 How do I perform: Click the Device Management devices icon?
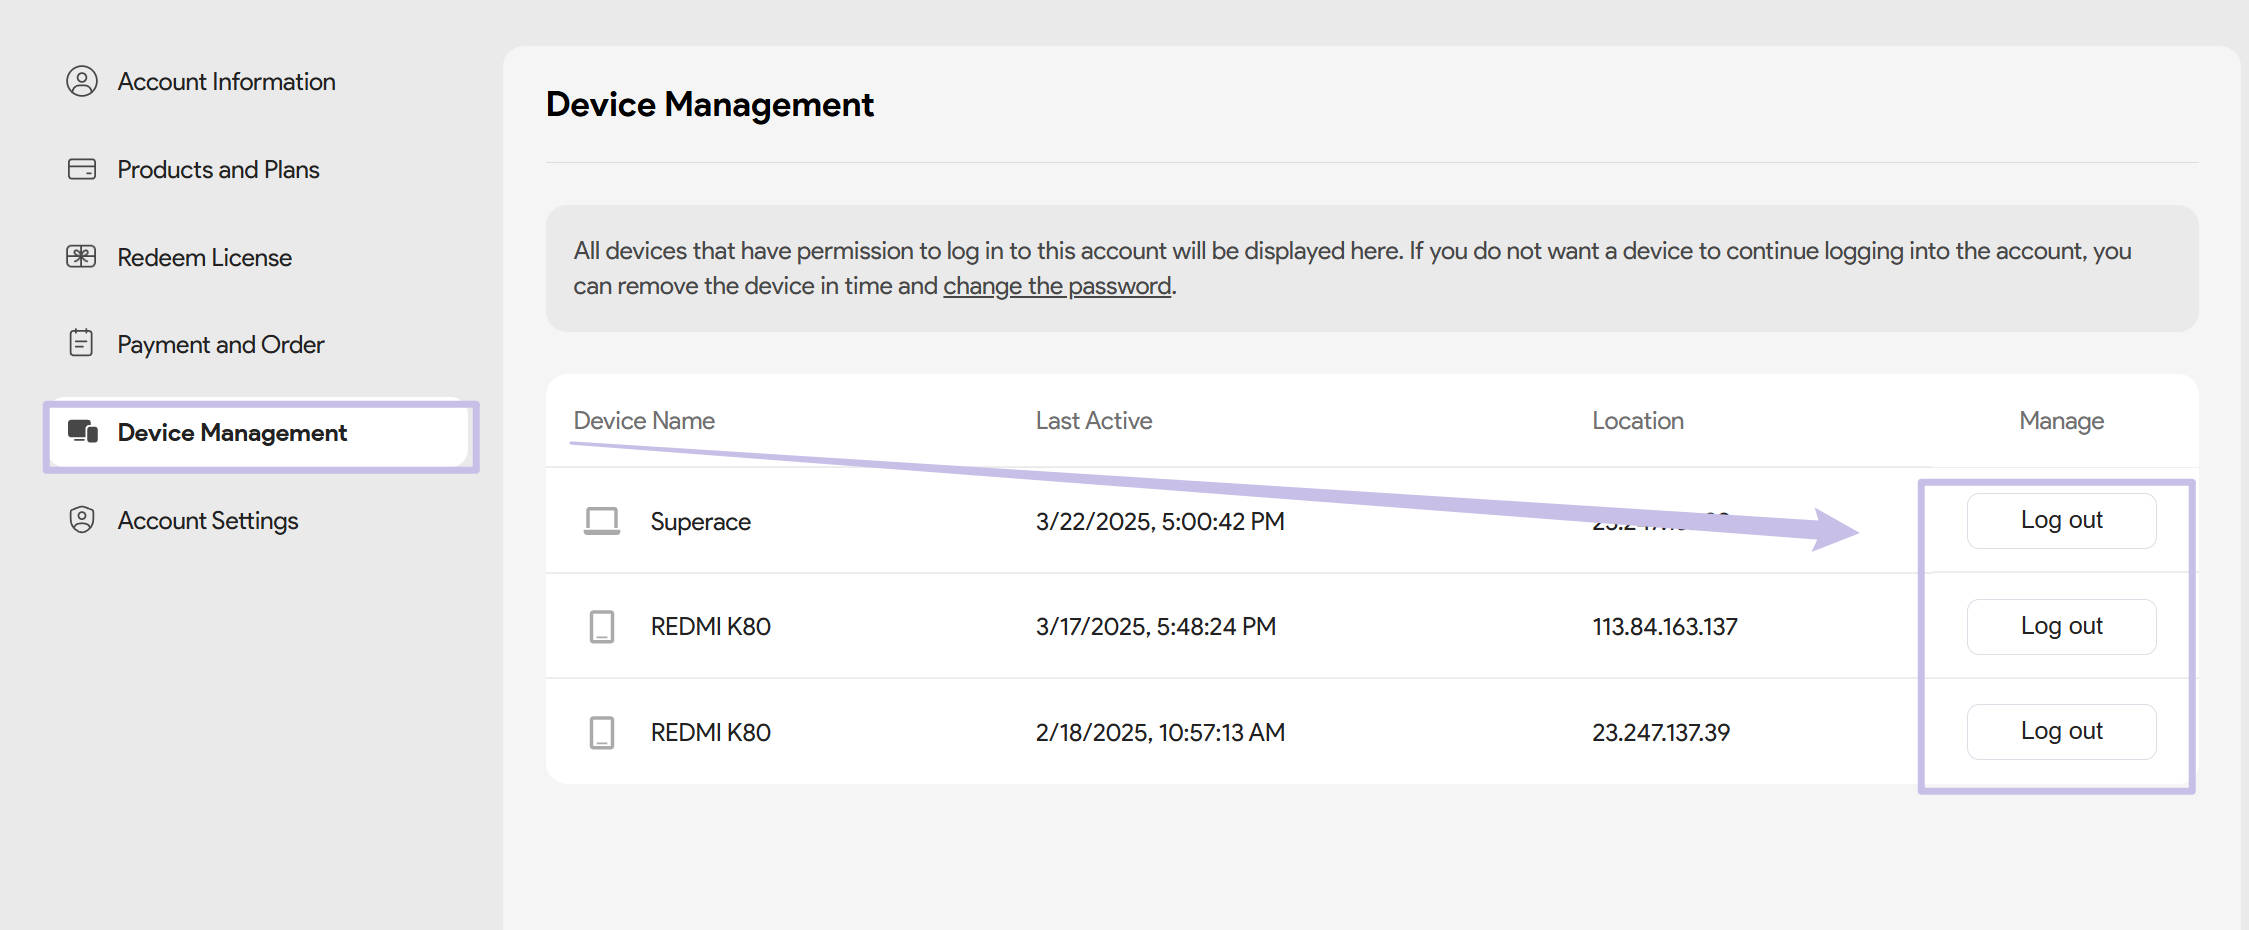(x=83, y=432)
